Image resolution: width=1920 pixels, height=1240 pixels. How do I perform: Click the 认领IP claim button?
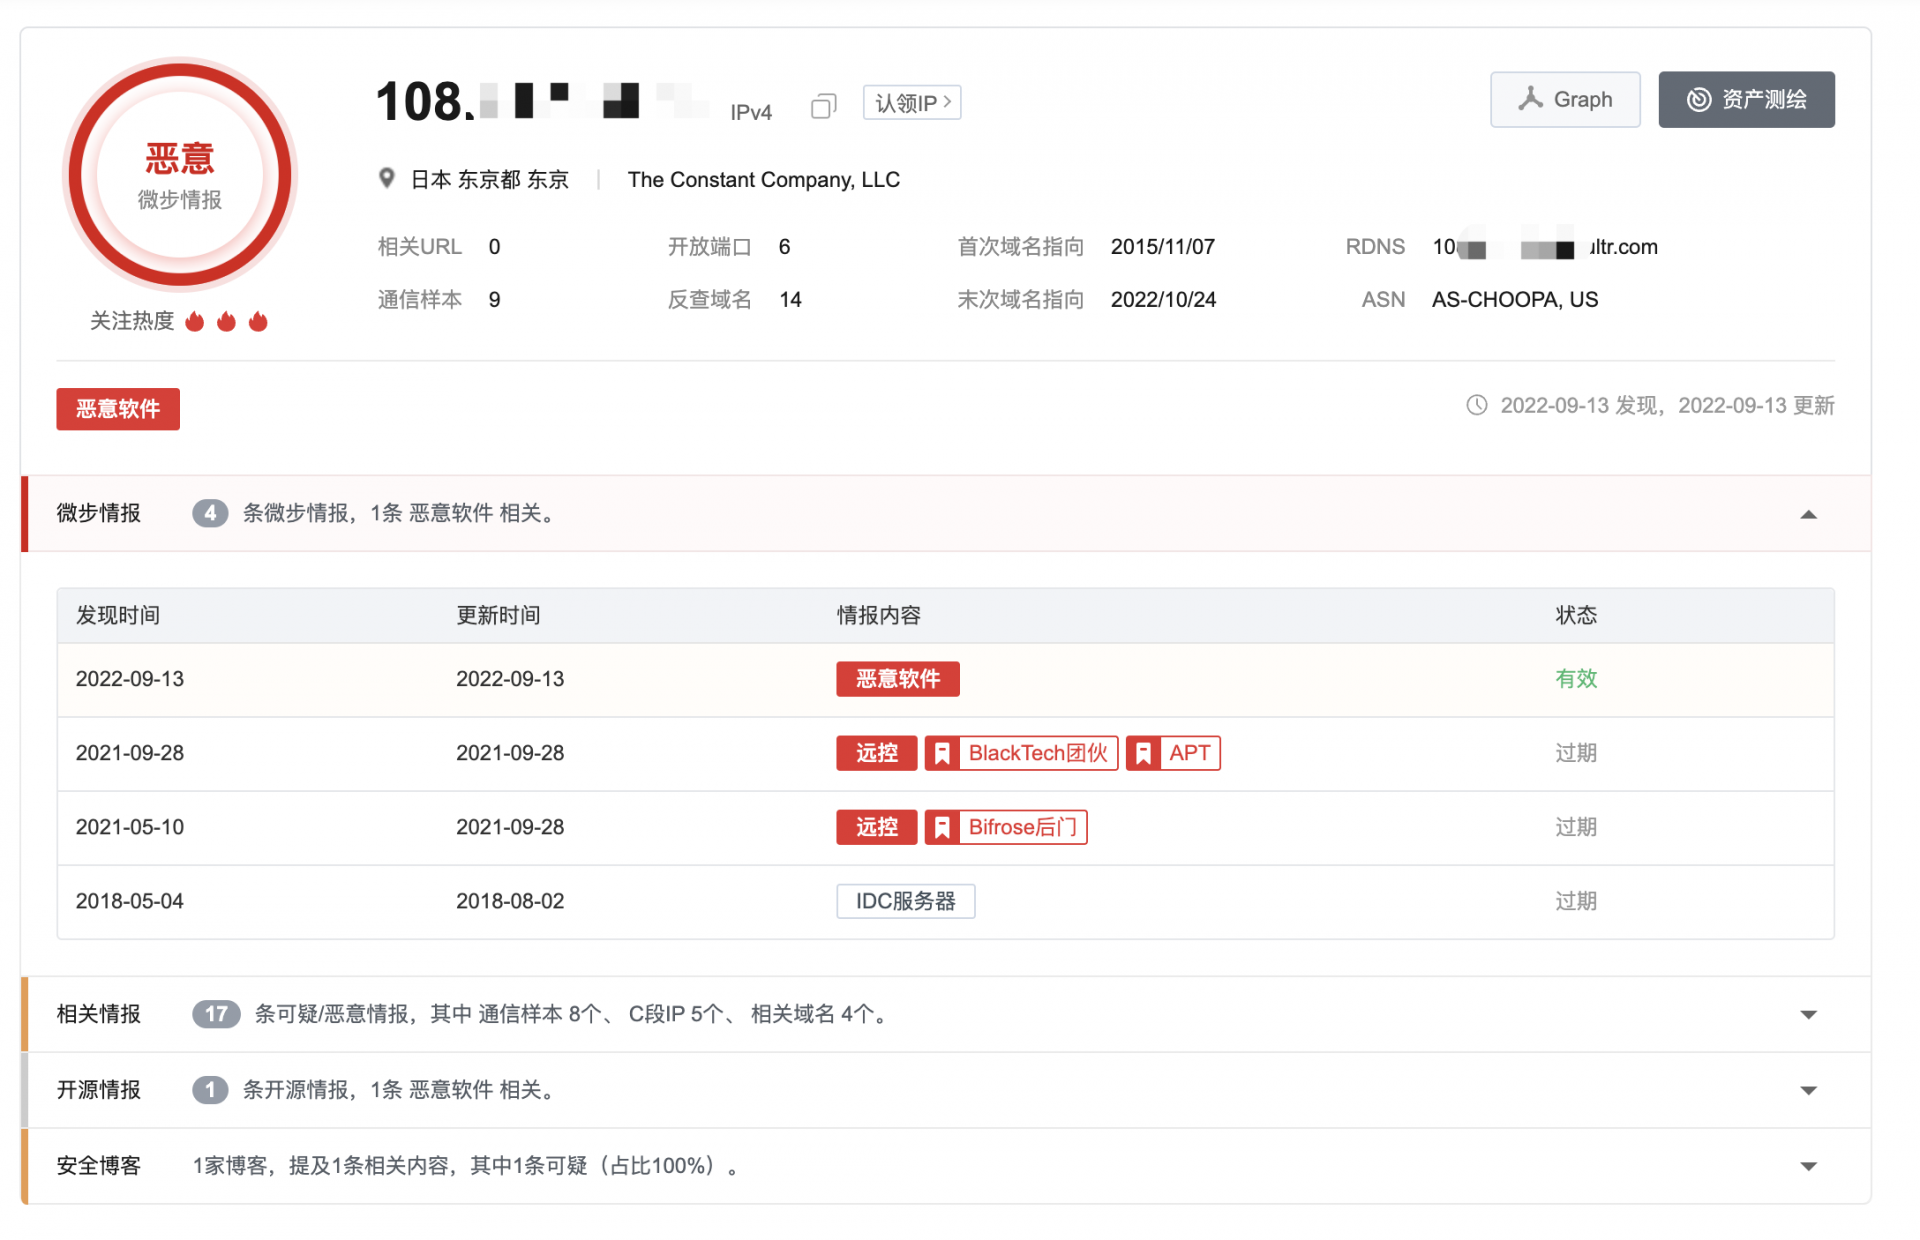pos(912,102)
